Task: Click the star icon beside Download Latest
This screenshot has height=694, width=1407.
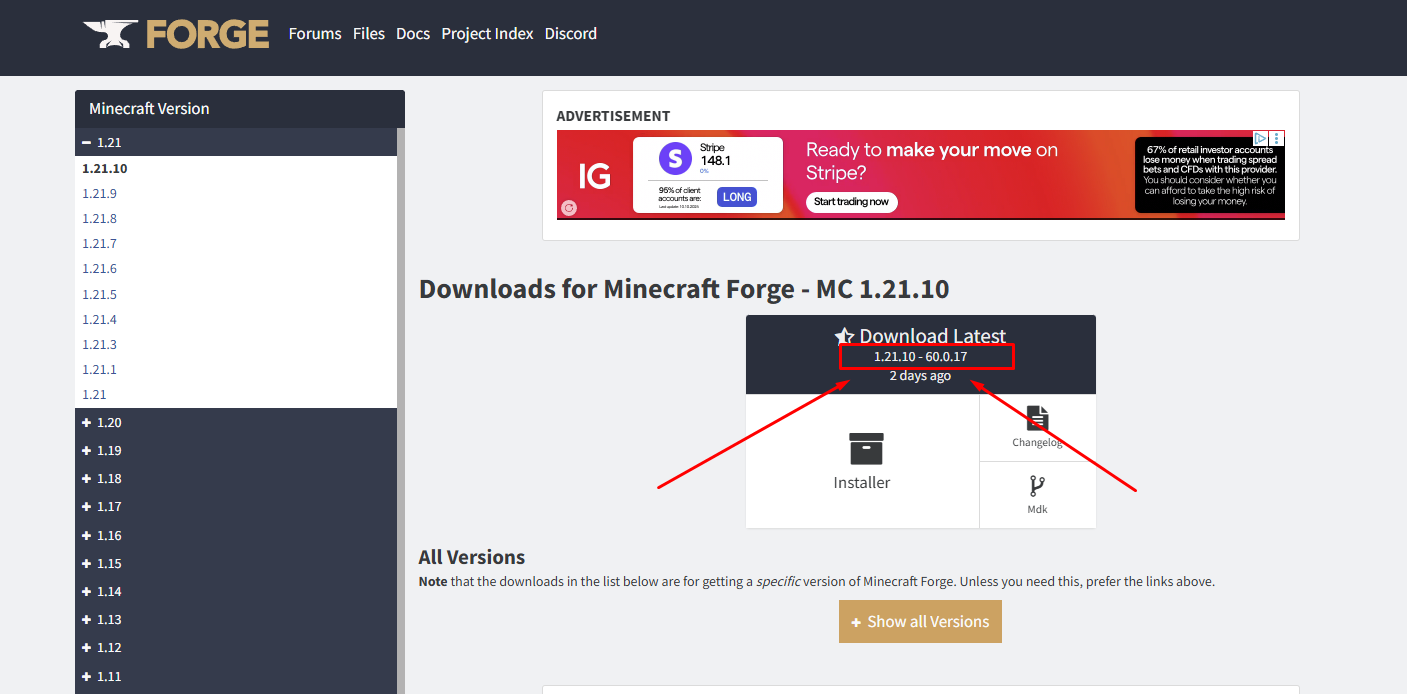Action: coord(845,337)
